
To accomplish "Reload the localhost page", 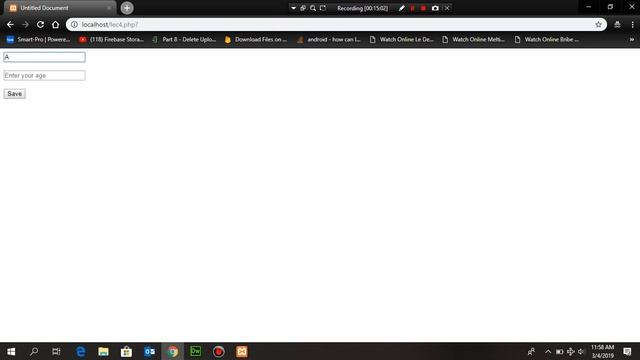I will pos(40,24).
